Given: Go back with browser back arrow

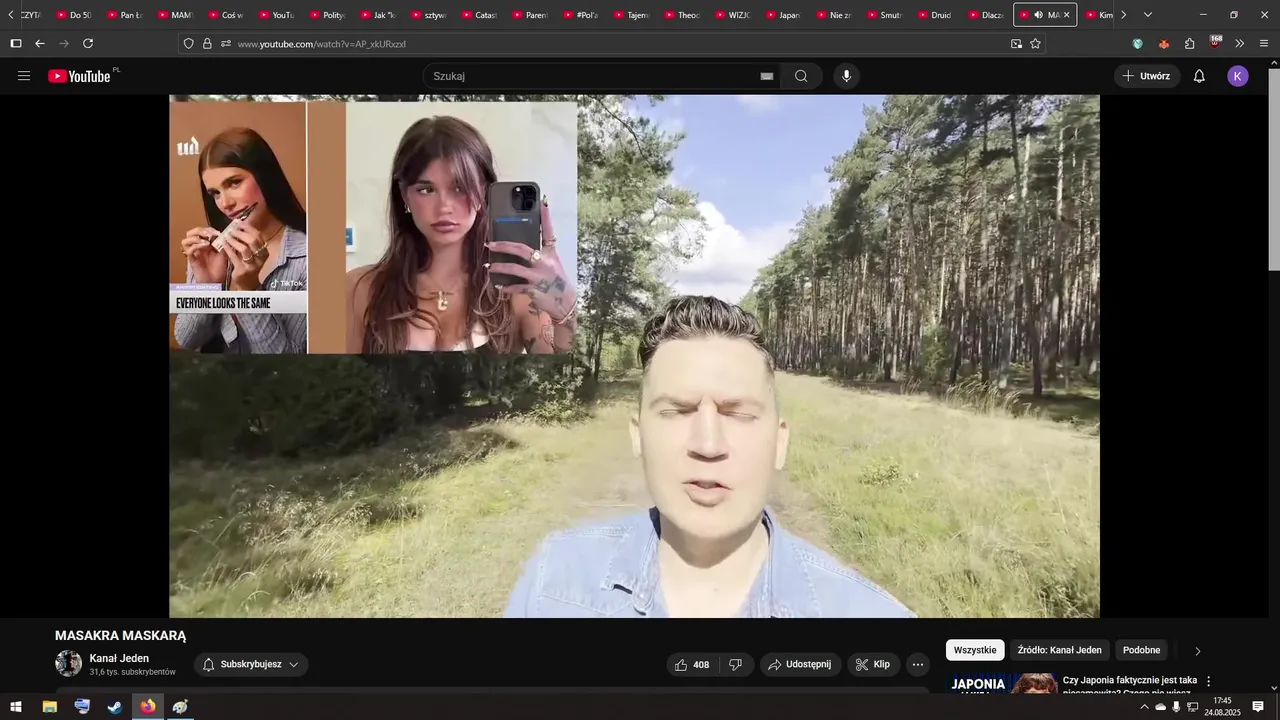Looking at the screenshot, I should pyautogui.click(x=40, y=44).
